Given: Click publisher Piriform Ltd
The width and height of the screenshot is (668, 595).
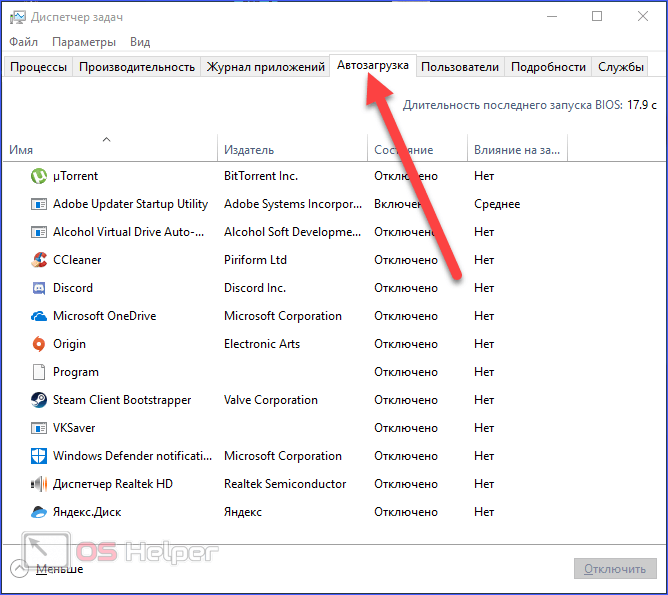Looking at the screenshot, I should 255,260.
